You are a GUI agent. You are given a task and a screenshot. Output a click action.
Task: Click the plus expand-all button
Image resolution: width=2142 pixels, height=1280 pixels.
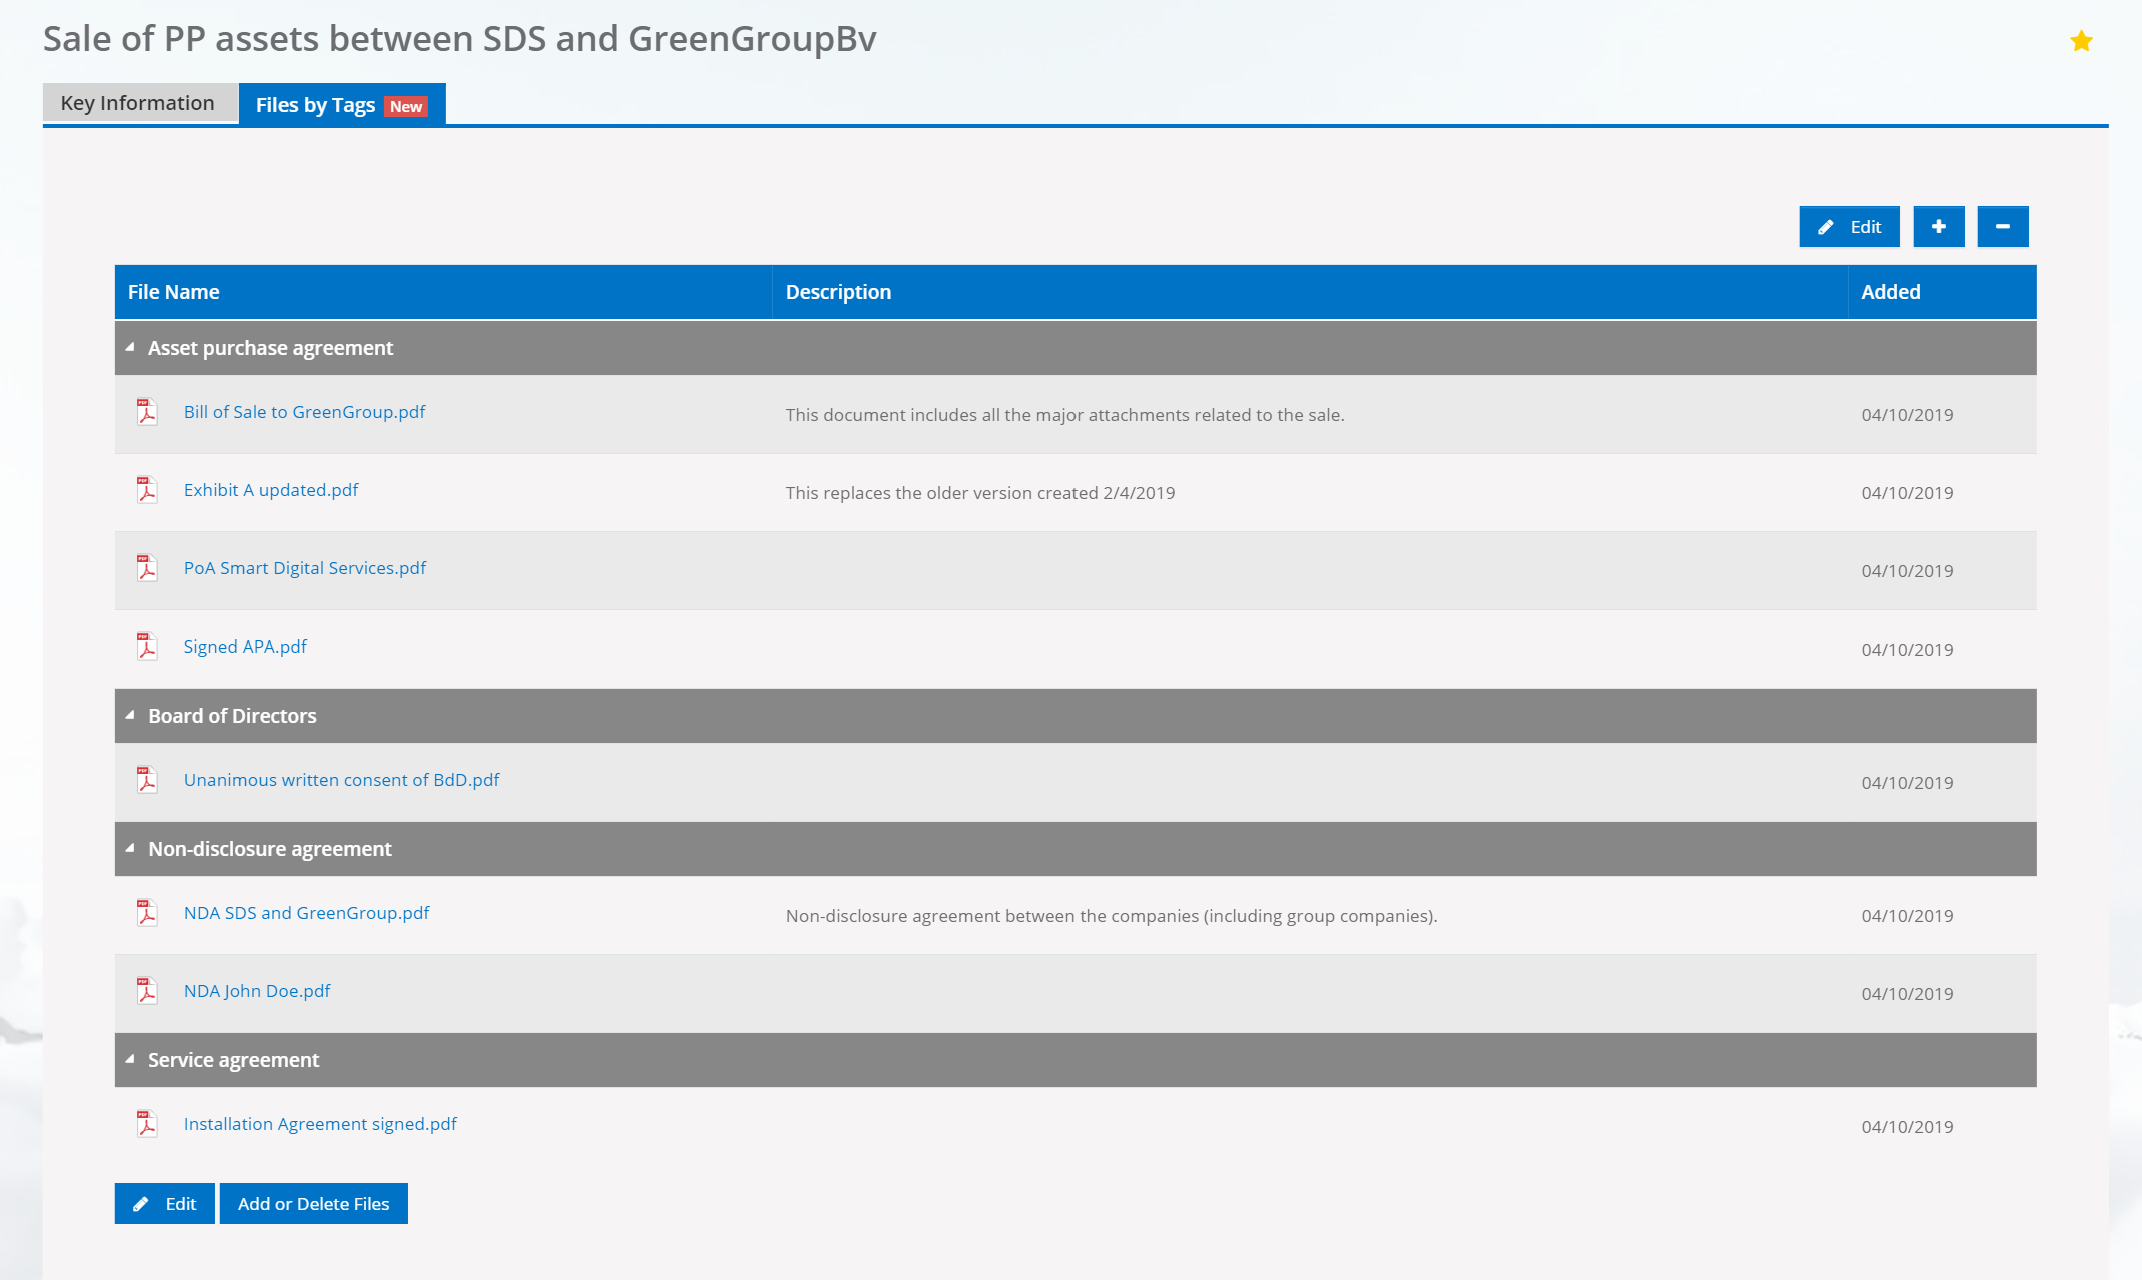(x=1938, y=227)
